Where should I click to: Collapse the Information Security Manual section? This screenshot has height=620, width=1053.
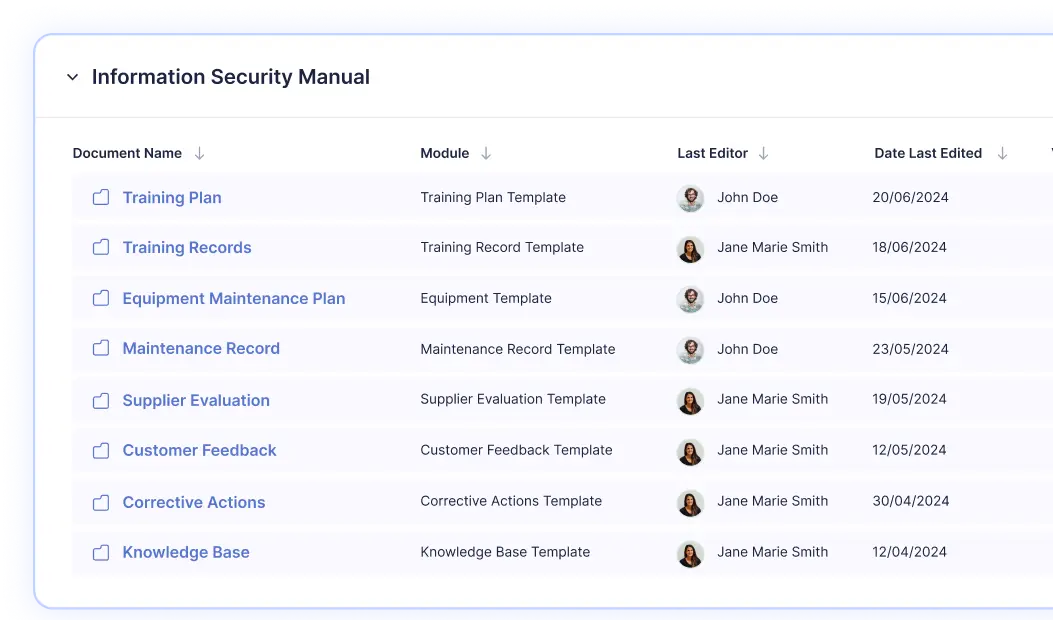click(x=73, y=77)
